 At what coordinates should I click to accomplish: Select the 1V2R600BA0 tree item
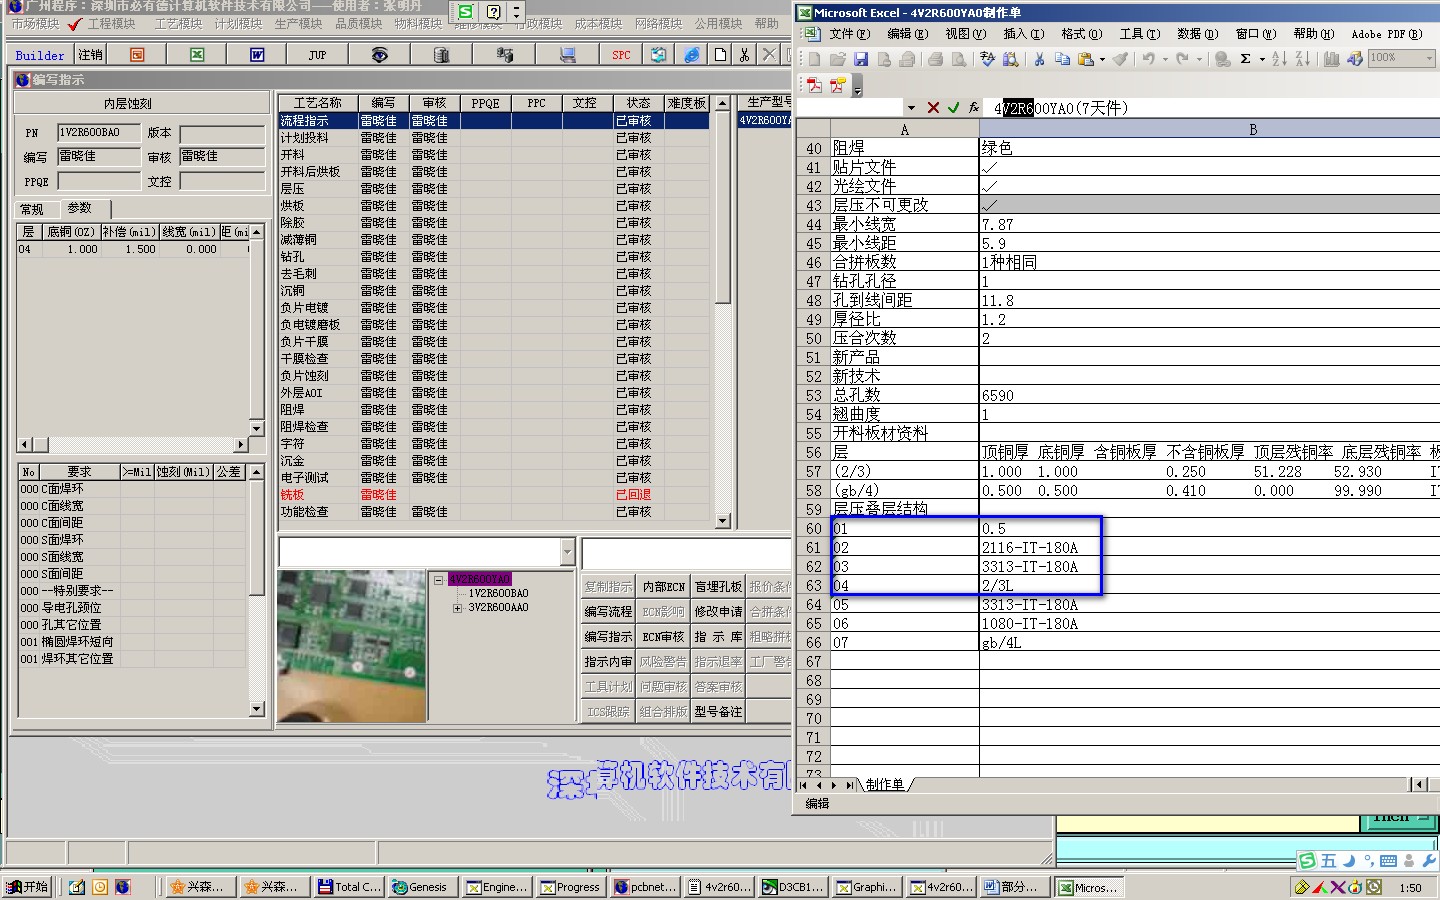[x=498, y=593]
